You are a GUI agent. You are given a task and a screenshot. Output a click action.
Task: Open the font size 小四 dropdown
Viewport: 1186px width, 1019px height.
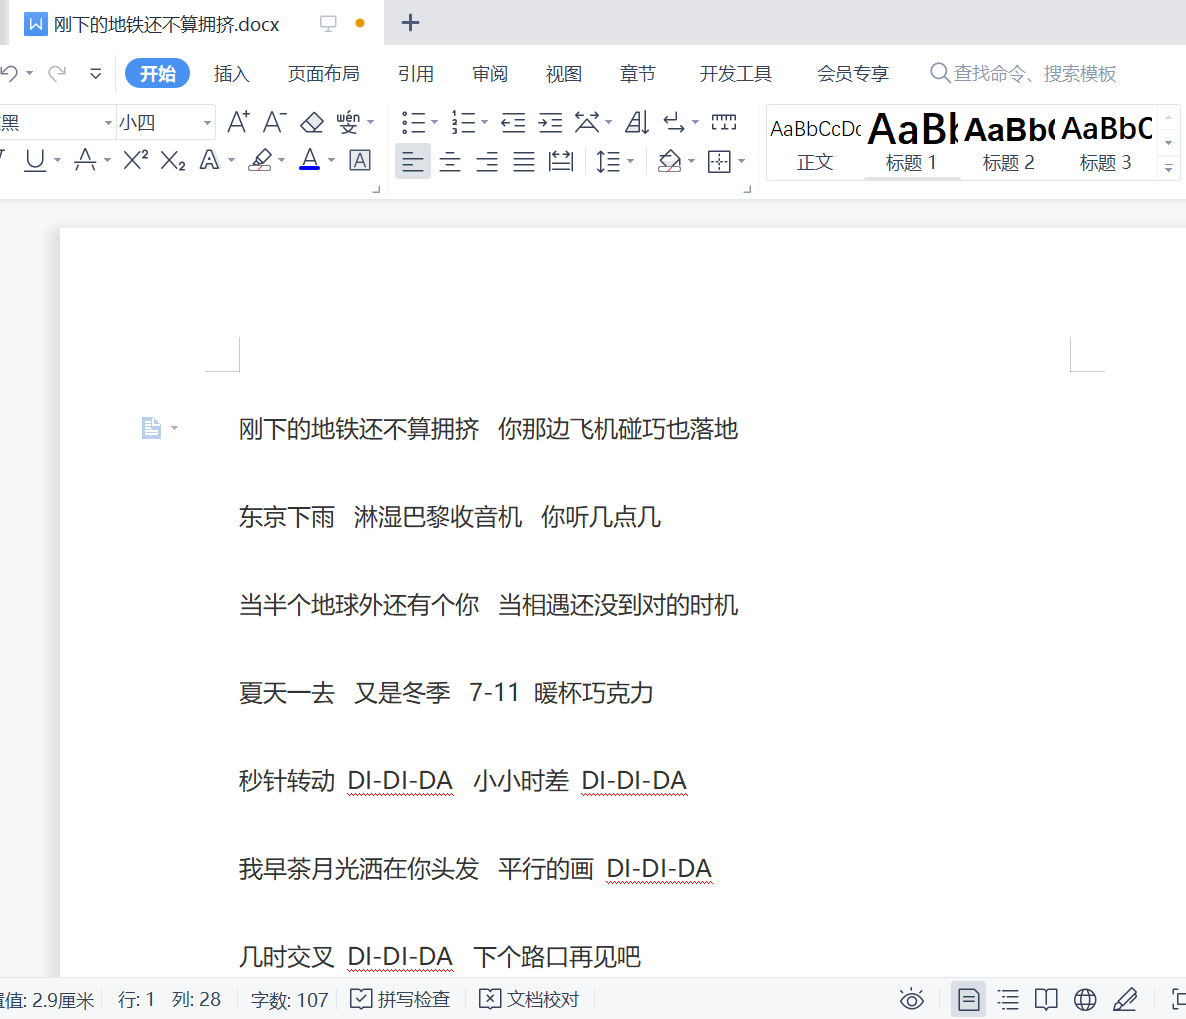pyautogui.click(x=207, y=123)
